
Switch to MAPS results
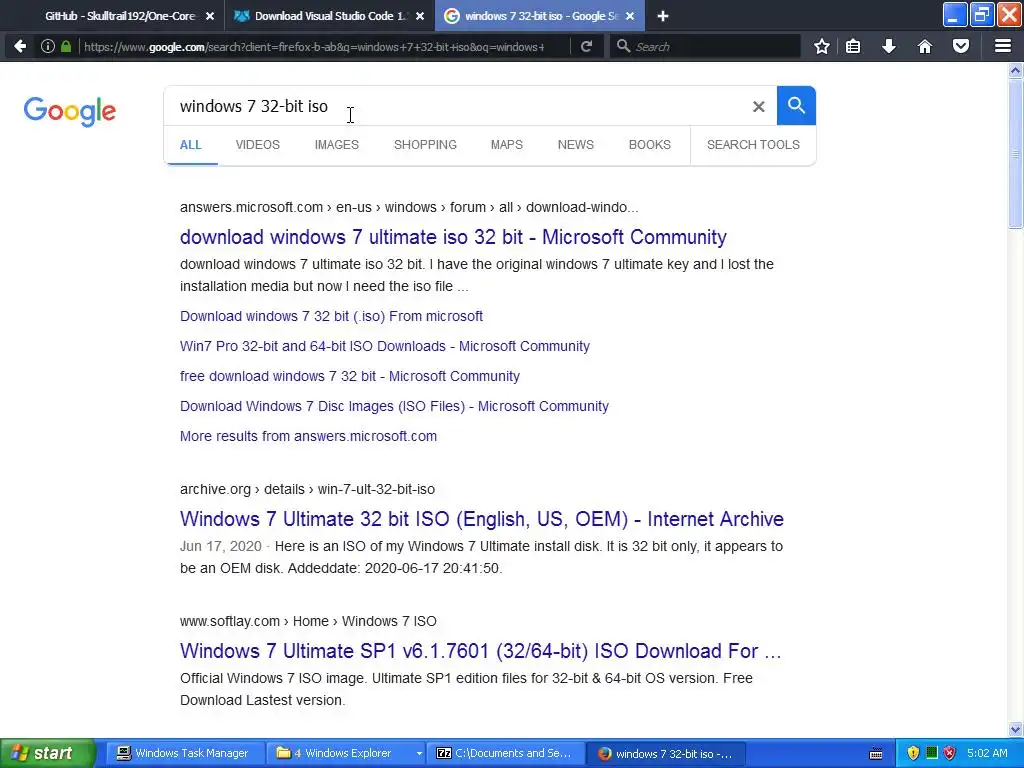[507, 145]
